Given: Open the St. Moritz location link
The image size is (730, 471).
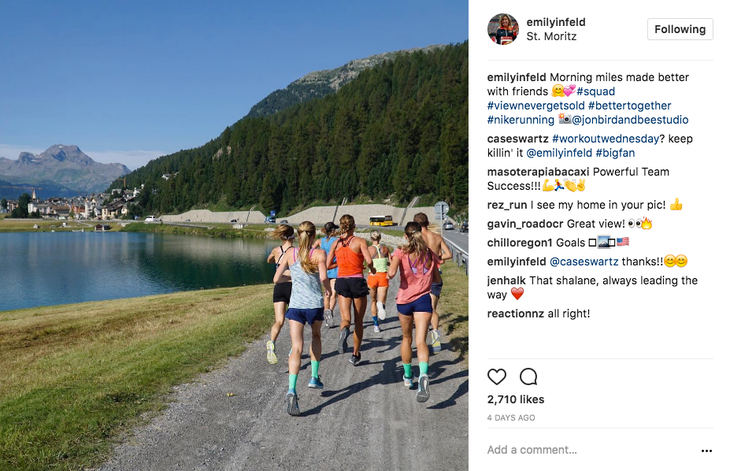Looking at the screenshot, I should [x=551, y=36].
